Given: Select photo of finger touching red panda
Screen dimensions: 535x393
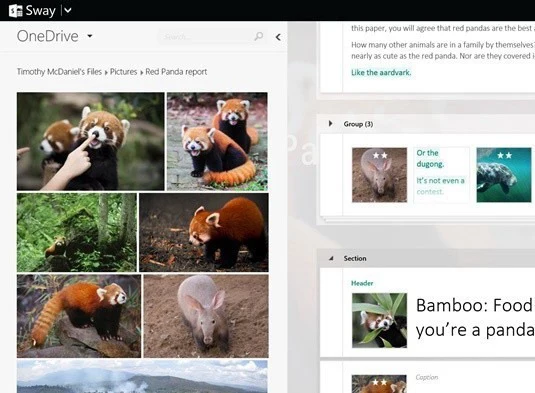Looking at the screenshot, I should point(90,141).
